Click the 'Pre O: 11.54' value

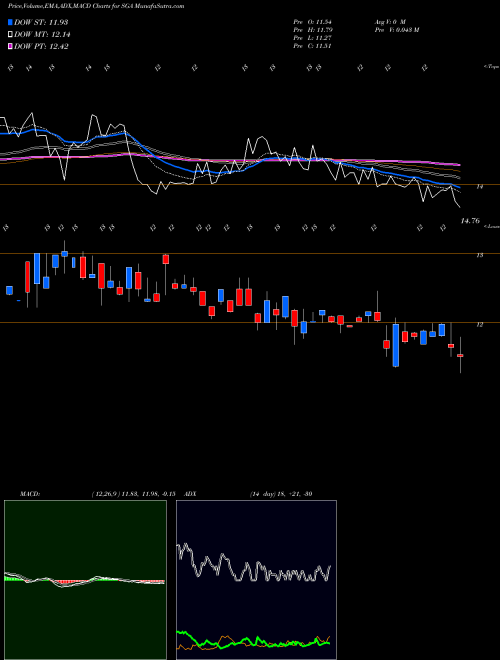point(313,21)
